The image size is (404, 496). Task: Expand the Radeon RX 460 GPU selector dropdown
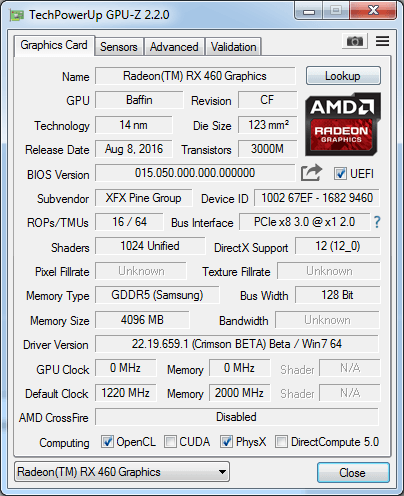coord(122,472)
